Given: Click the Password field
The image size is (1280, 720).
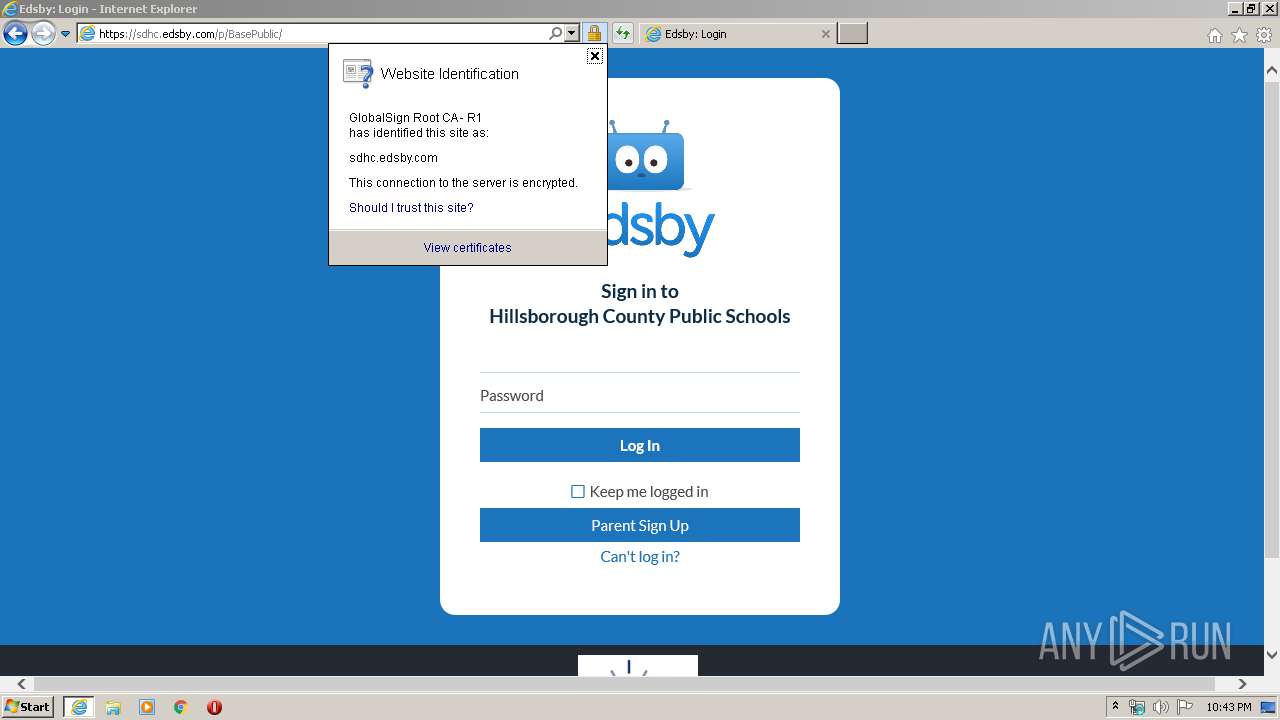Looking at the screenshot, I should coord(640,395).
